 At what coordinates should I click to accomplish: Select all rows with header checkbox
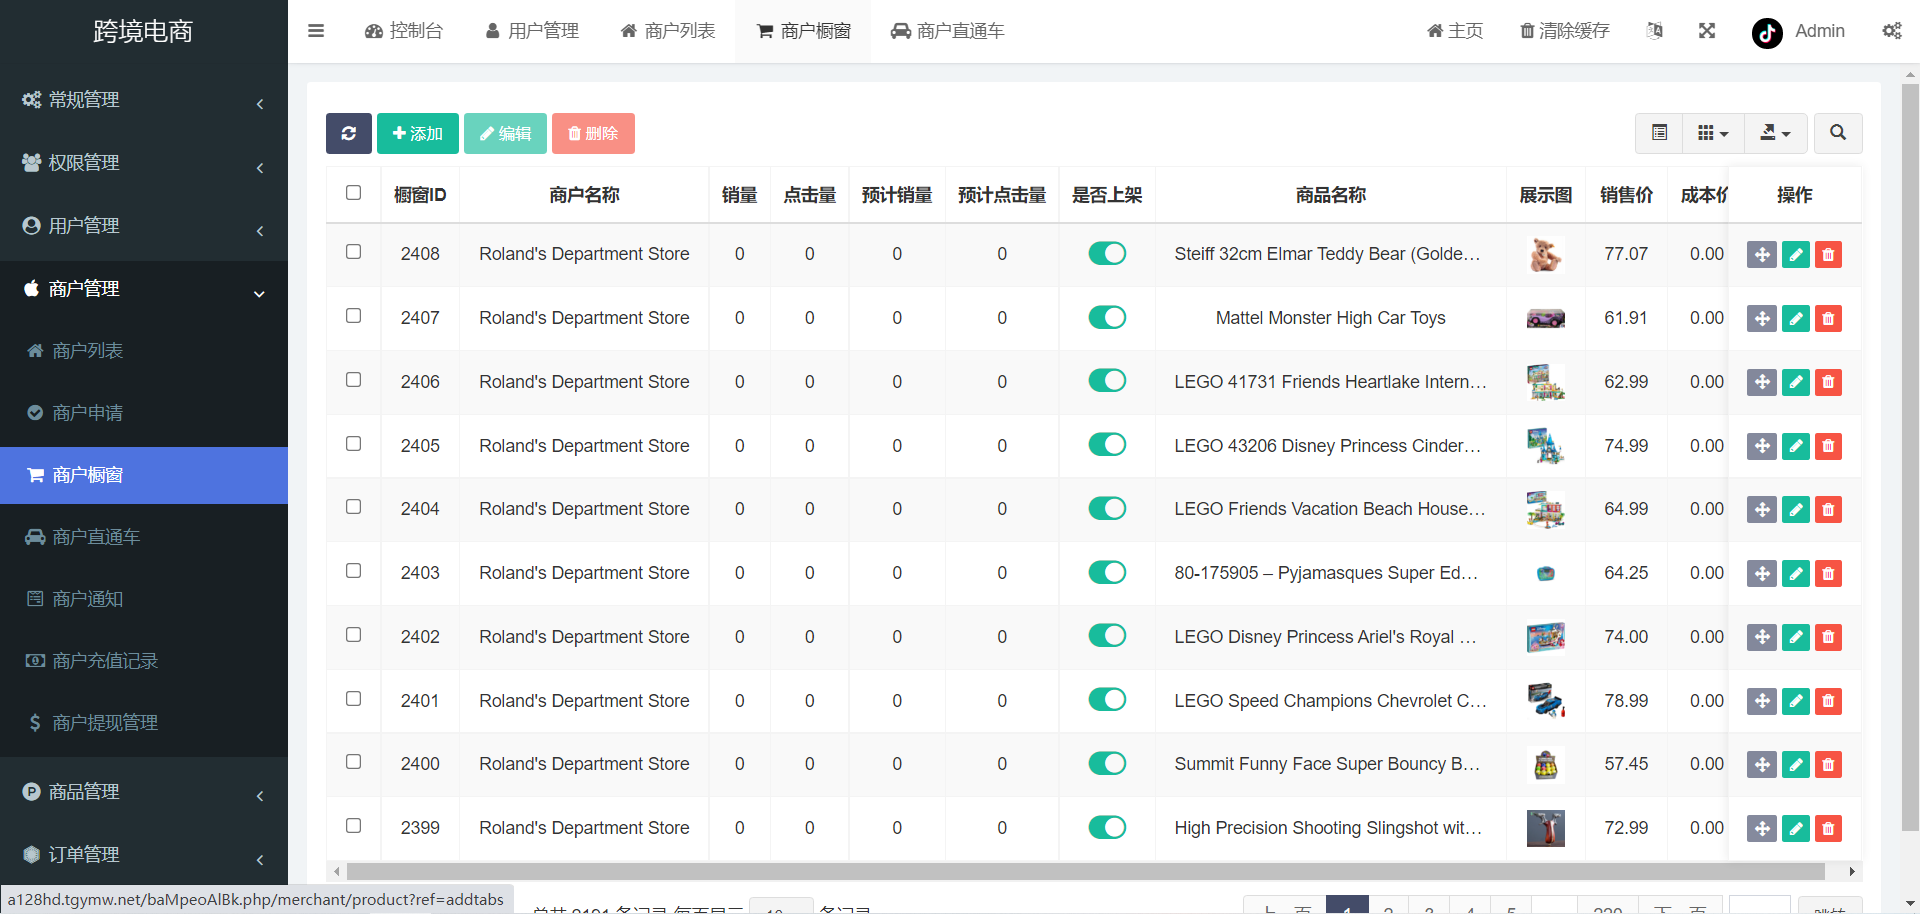(353, 192)
